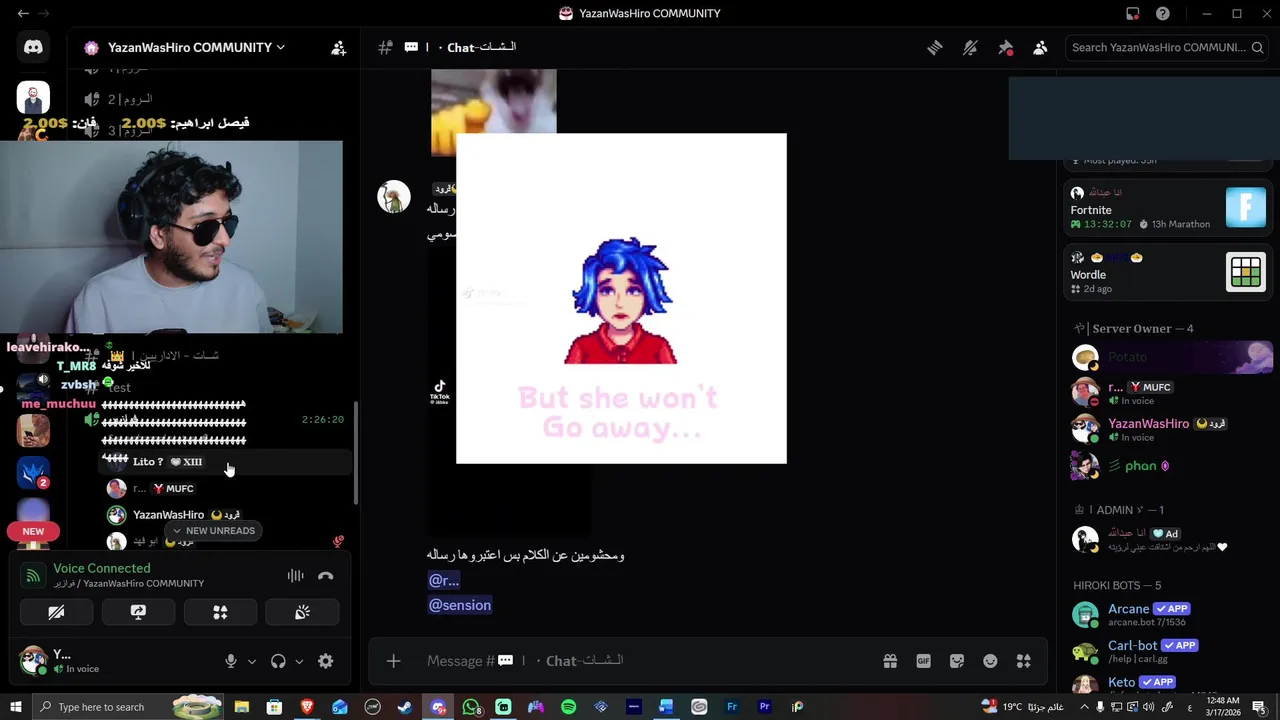Open Discord direct messages home icon
1280x720 pixels.
(33, 47)
